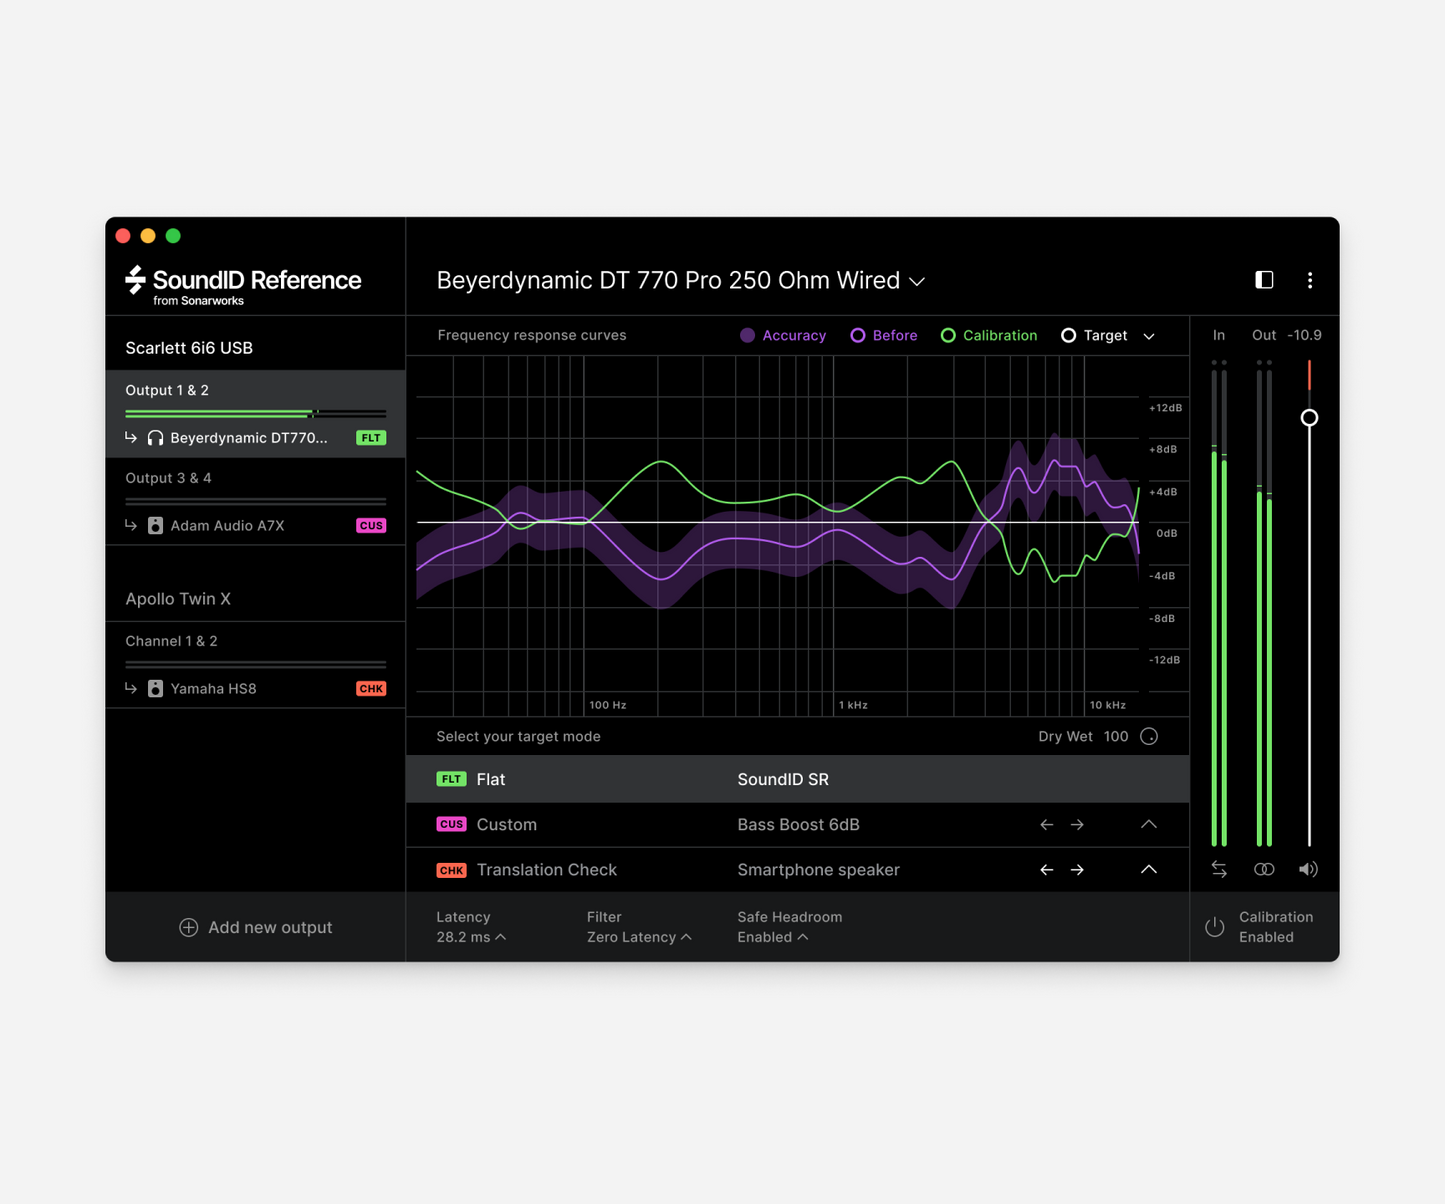
Task: Click the speaker icon next to Adam Audio A7X
Action: 153,525
